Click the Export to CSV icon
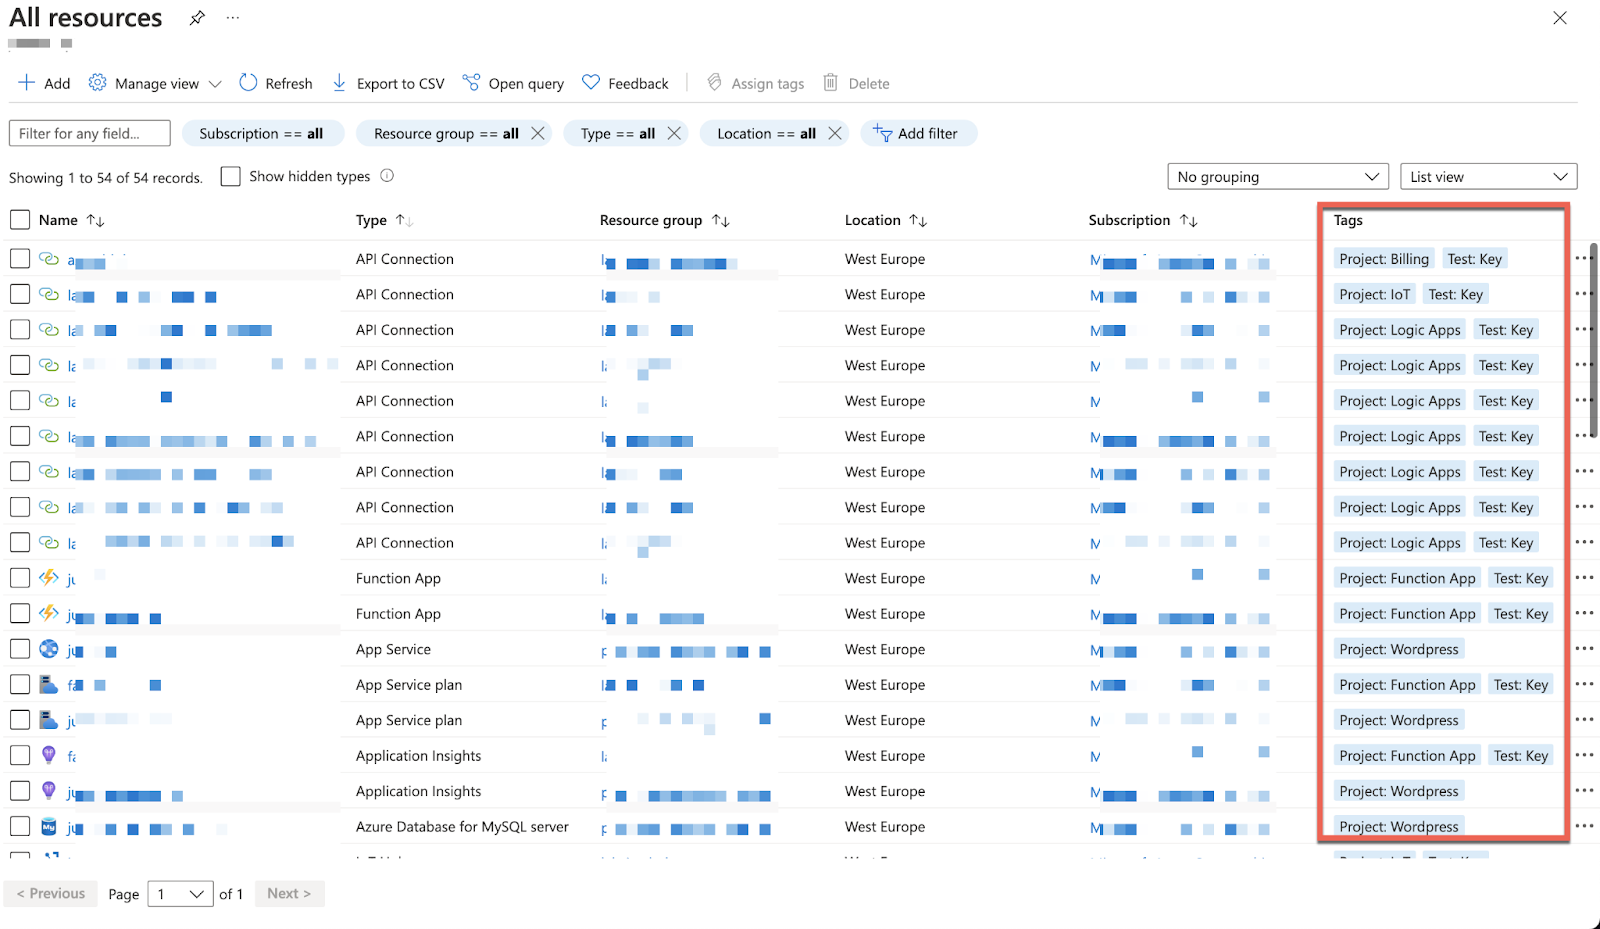1600x929 pixels. click(340, 83)
